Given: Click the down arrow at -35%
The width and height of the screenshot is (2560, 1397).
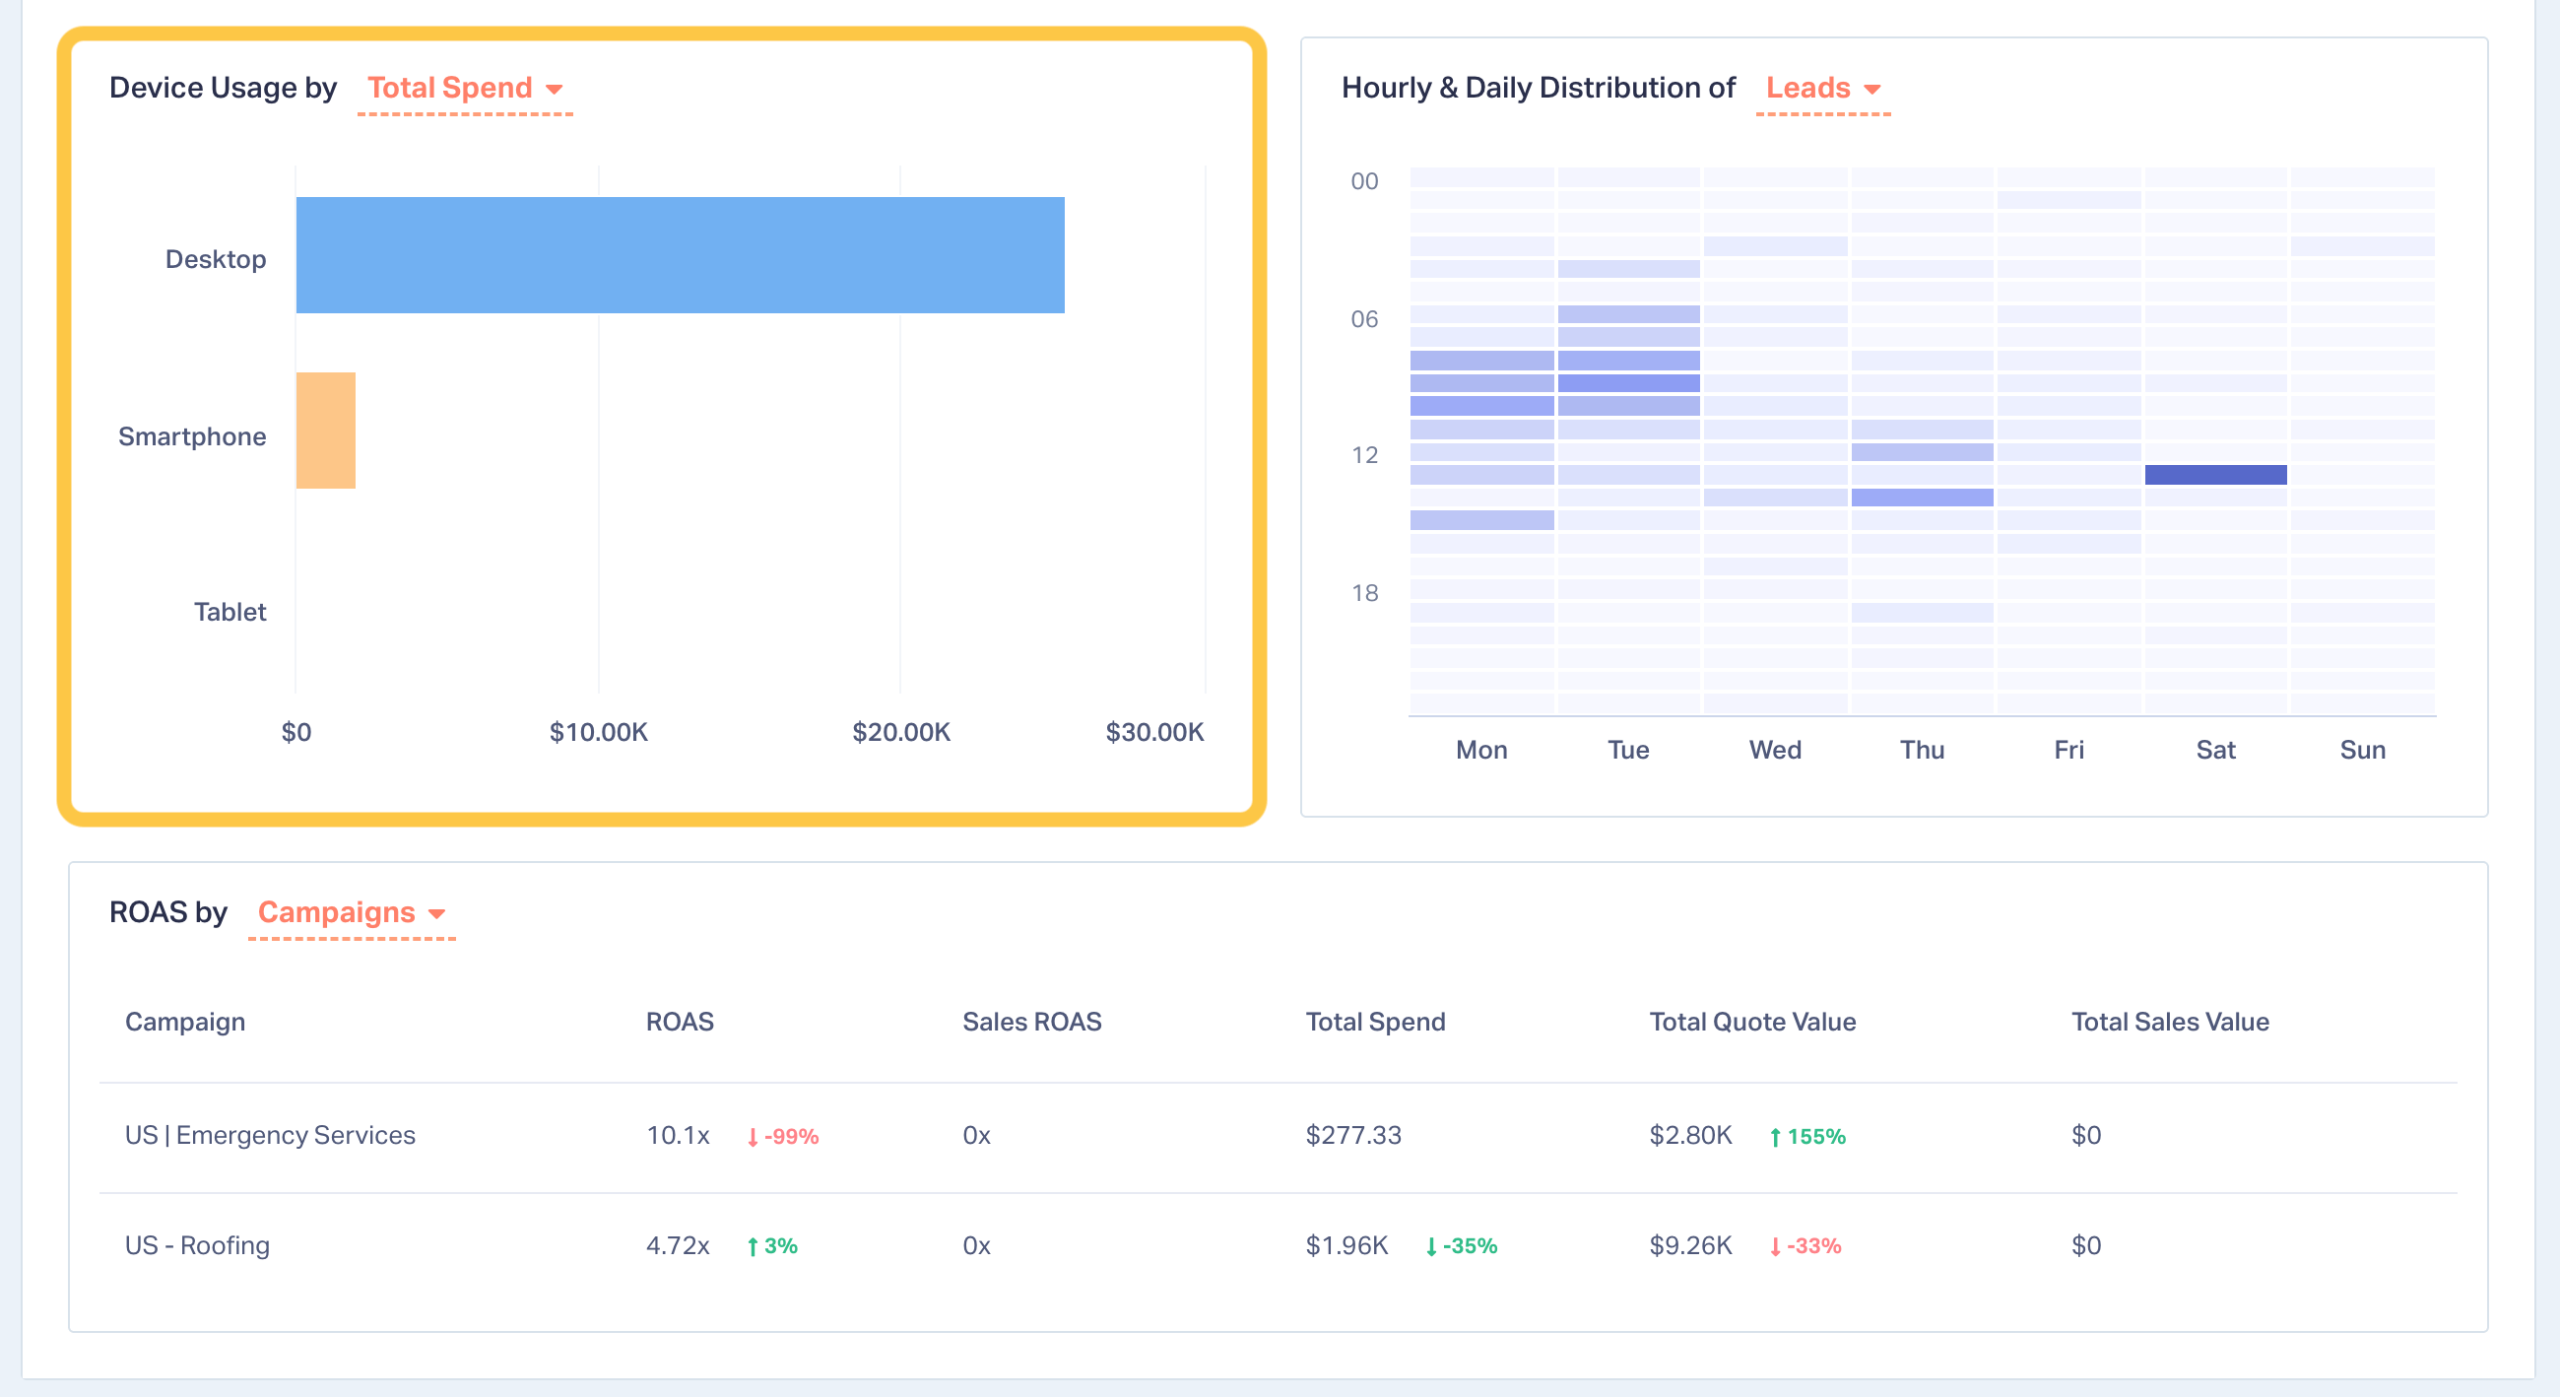Looking at the screenshot, I should [1431, 1247].
